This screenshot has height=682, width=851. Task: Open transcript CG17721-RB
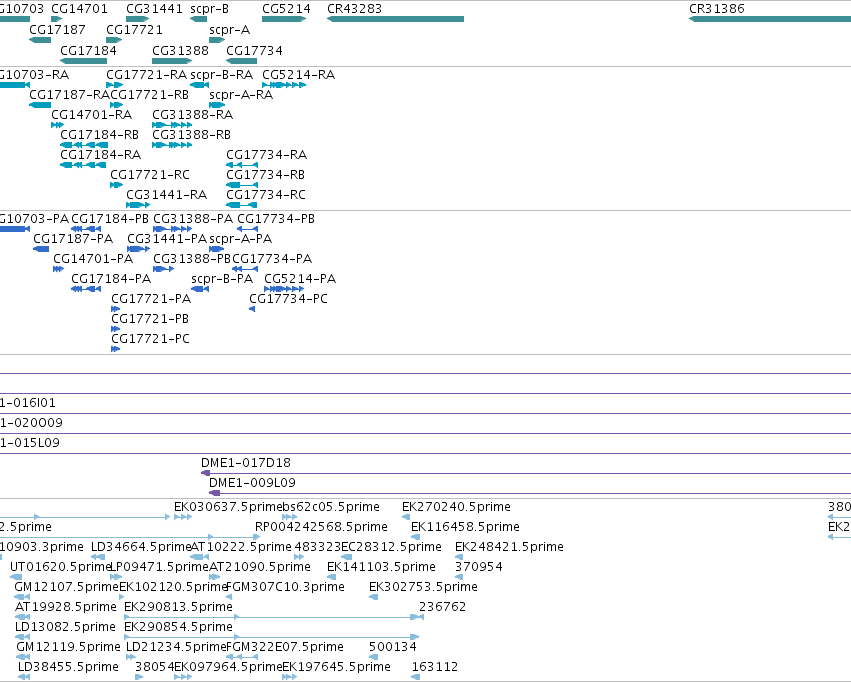click(x=150, y=94)
